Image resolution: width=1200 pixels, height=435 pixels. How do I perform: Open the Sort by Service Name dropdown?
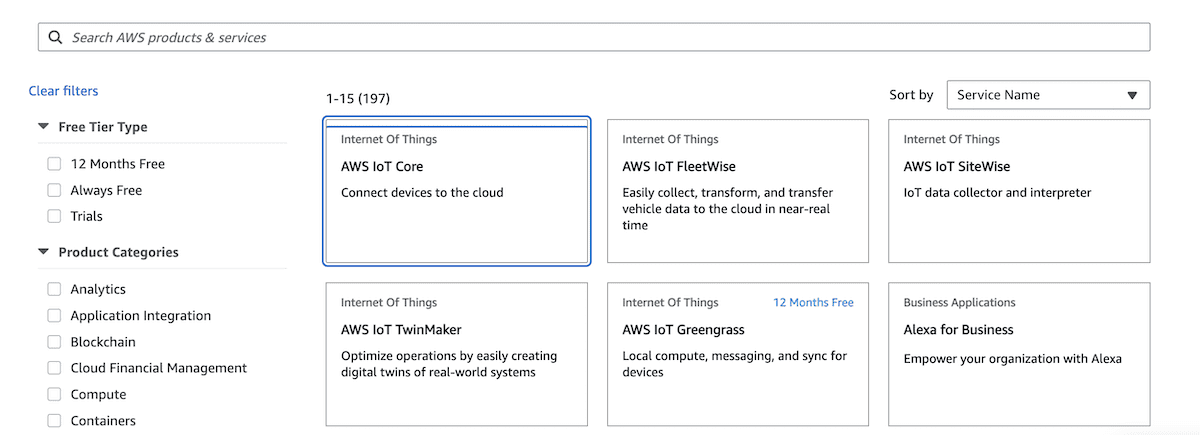coord(1047,95)
